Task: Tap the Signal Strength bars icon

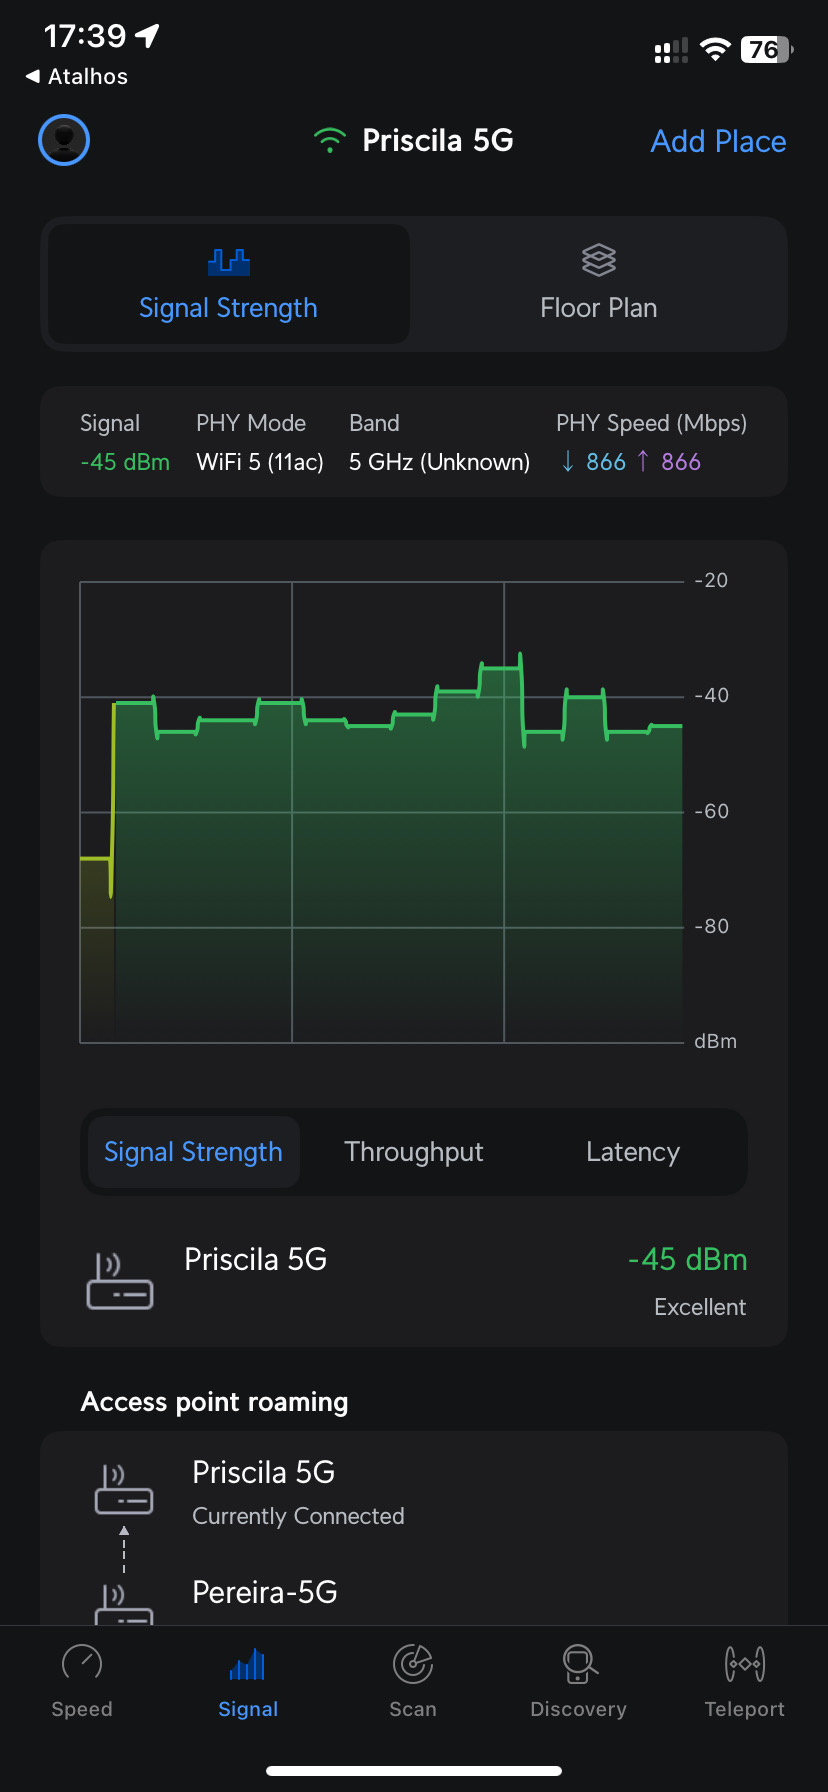Action: [229, 262]
